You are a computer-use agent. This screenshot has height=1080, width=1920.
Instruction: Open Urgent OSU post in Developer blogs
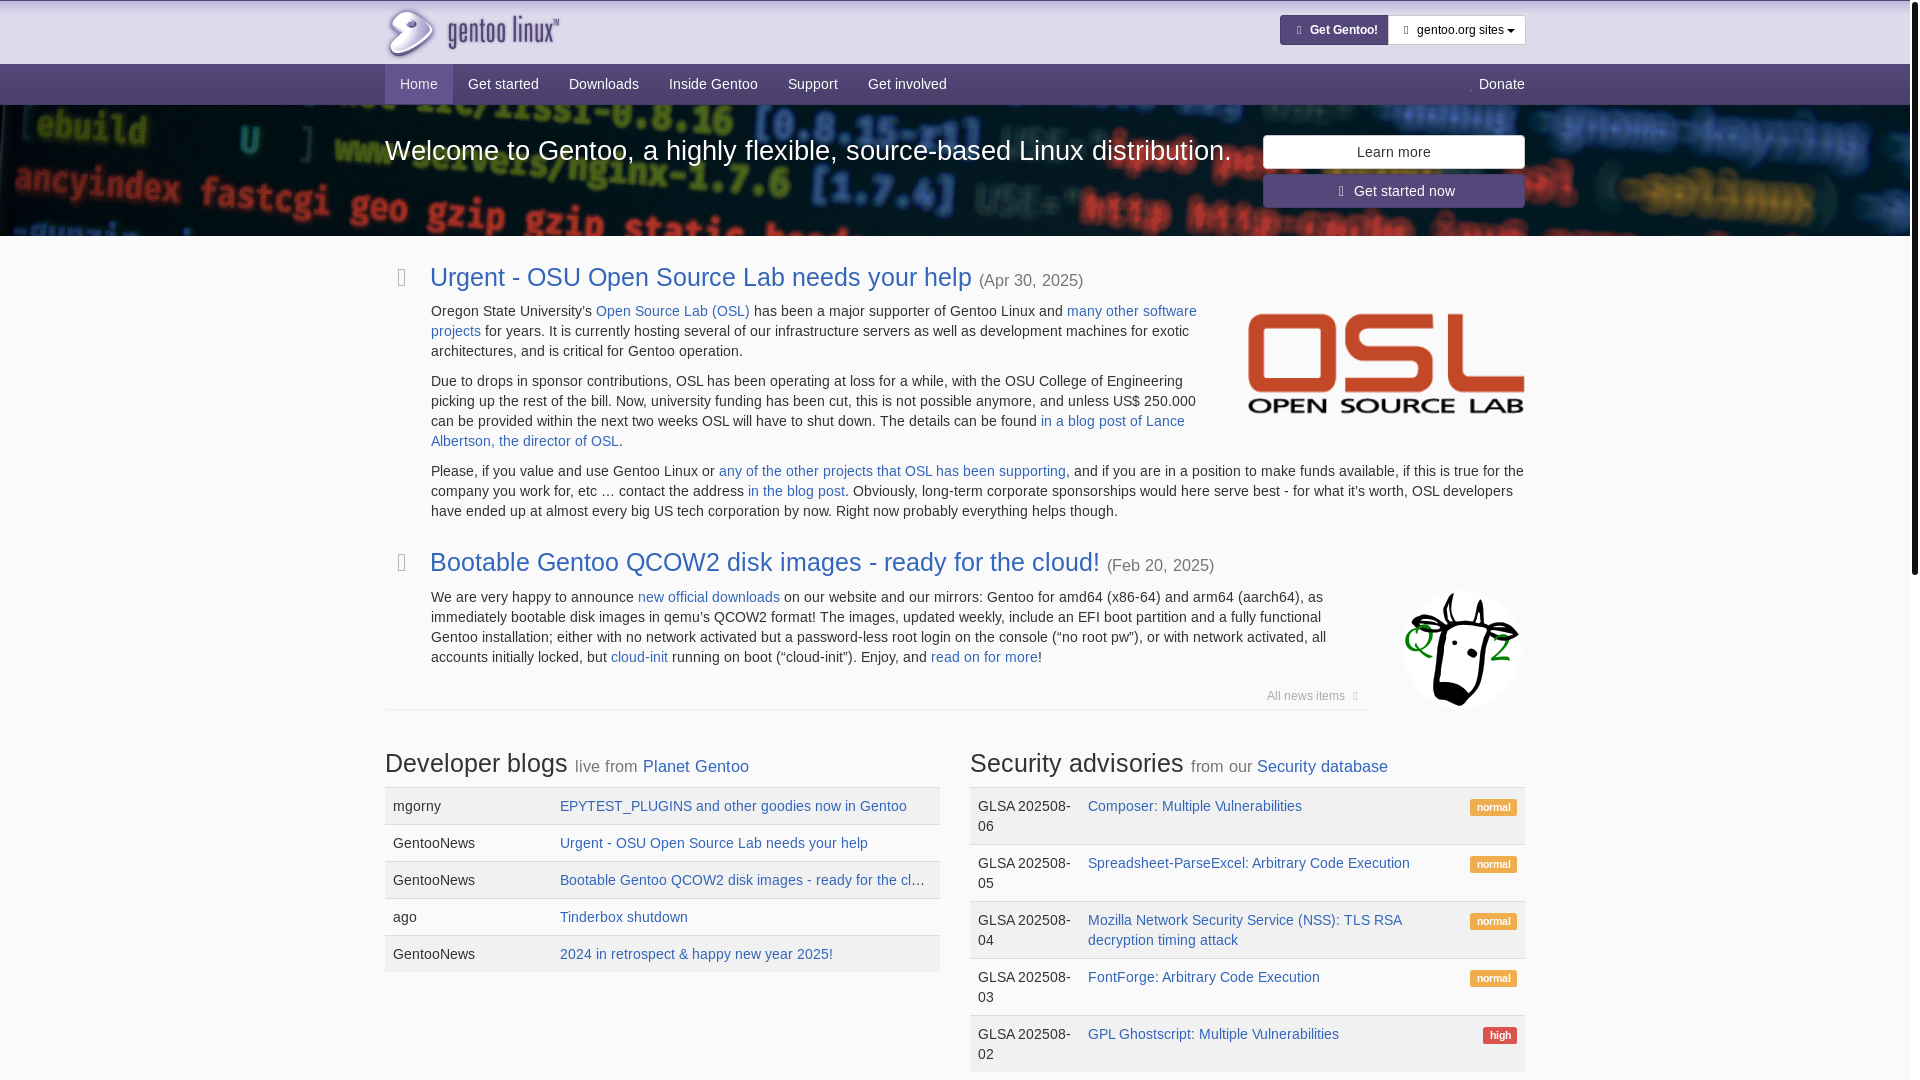point(714,843)
